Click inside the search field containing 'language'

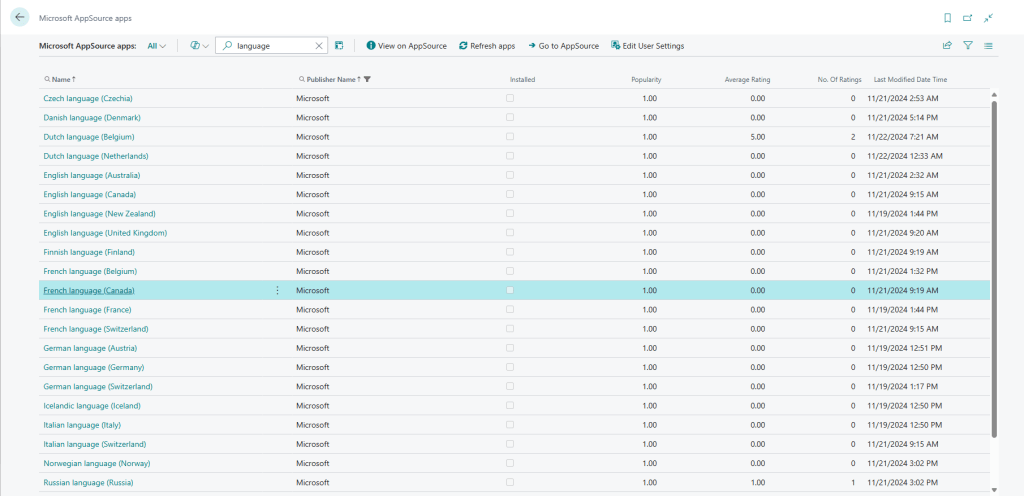tap(273, 46)
